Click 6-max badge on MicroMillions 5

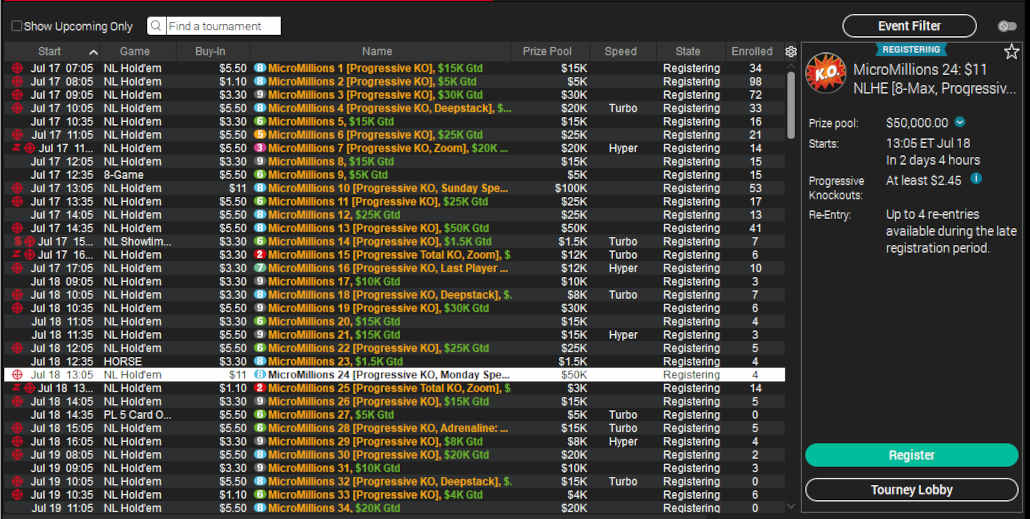pyautogui.click(x=260, y=122)
